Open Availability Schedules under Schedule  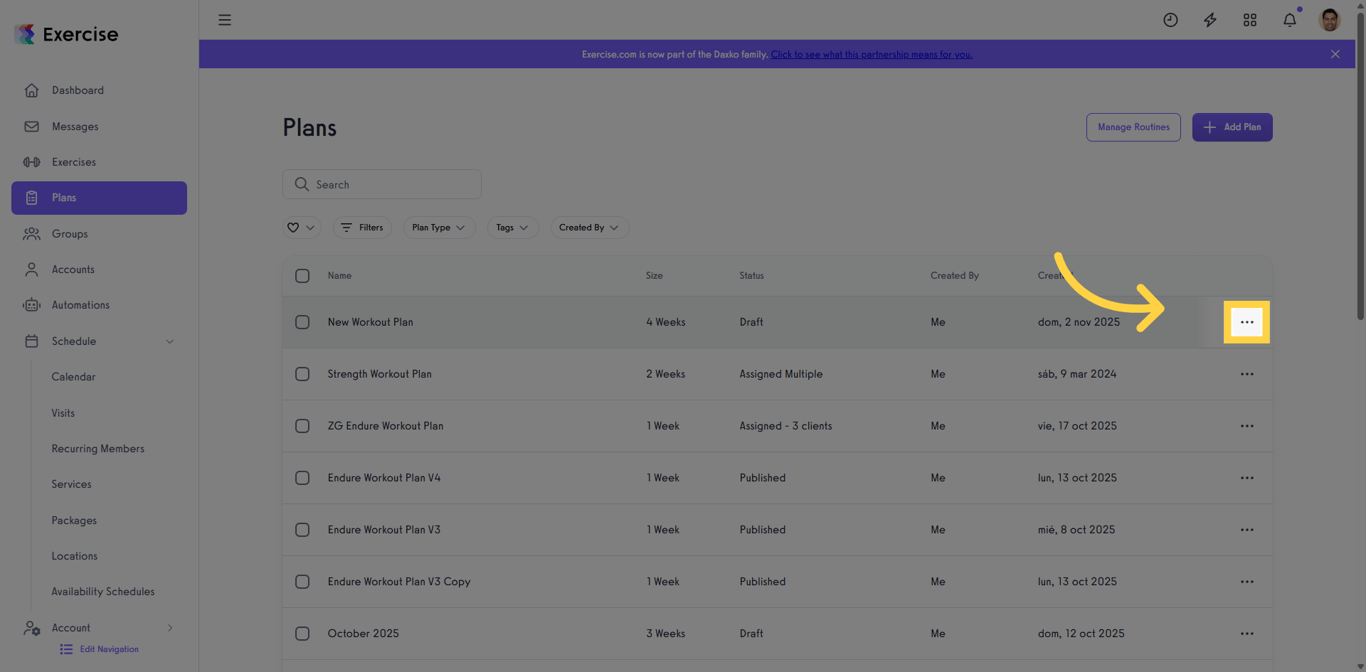point(103,592)
